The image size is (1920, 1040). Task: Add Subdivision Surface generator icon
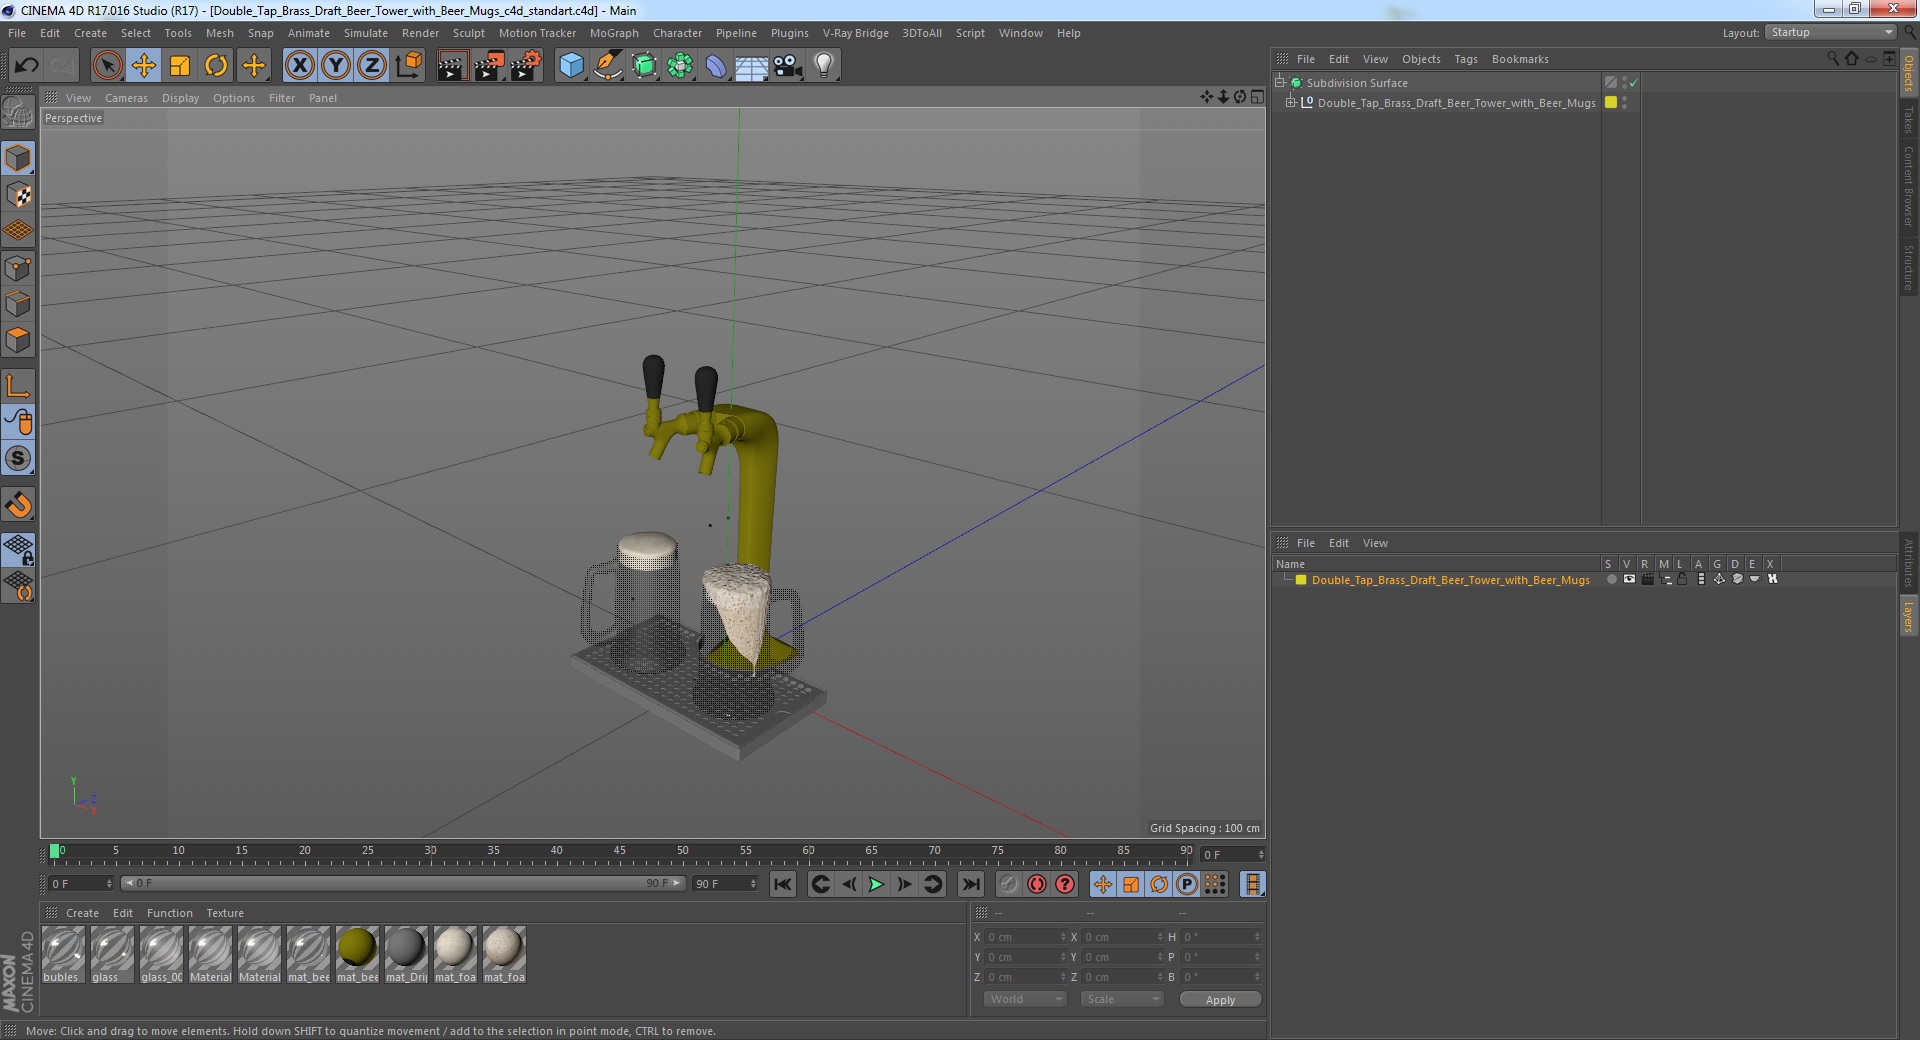click(644, 66)
